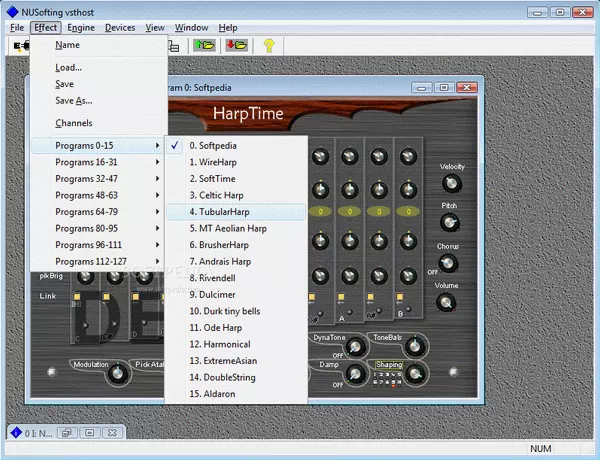The height and width of the screenshot is (460, 600).
Task: Open the Engine menu
Action: pos(81,27)
